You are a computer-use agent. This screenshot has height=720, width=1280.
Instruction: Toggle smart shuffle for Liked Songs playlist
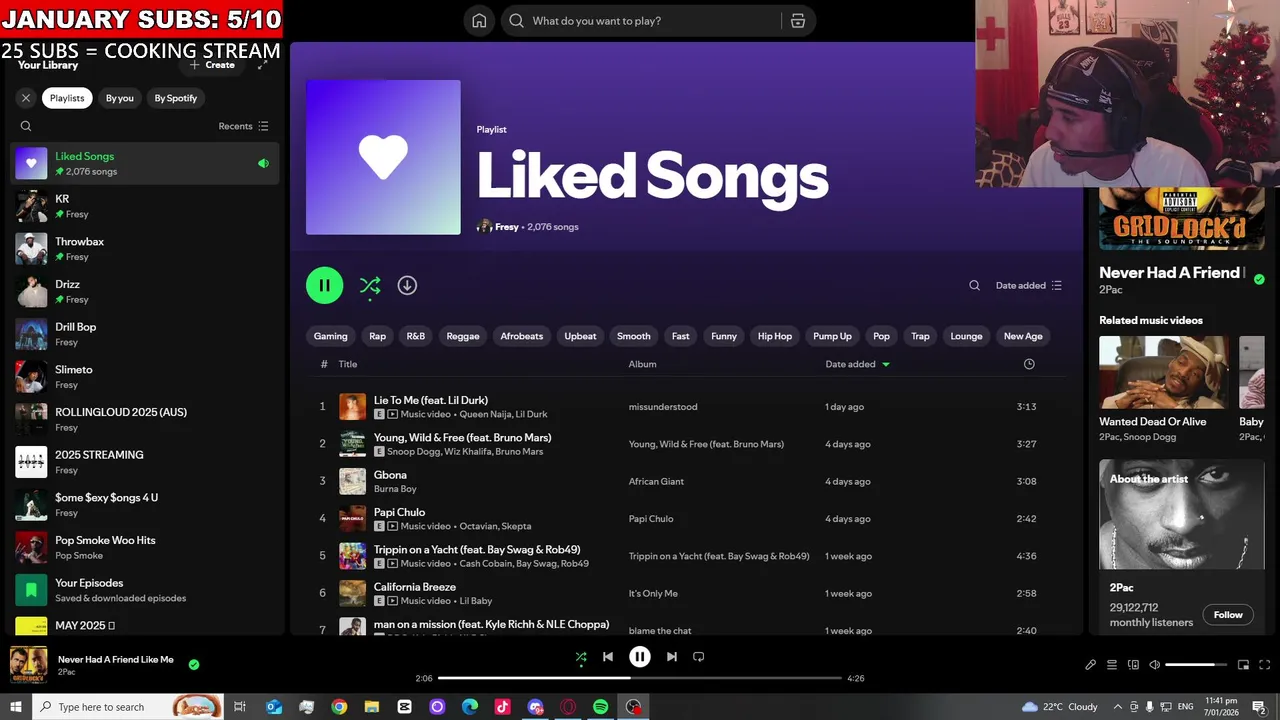[369, 286]
